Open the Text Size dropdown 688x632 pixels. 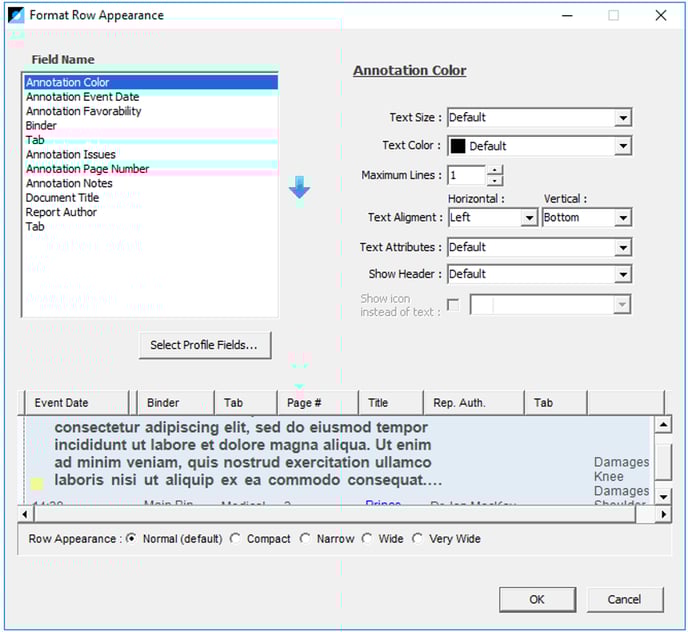(623, 118)
